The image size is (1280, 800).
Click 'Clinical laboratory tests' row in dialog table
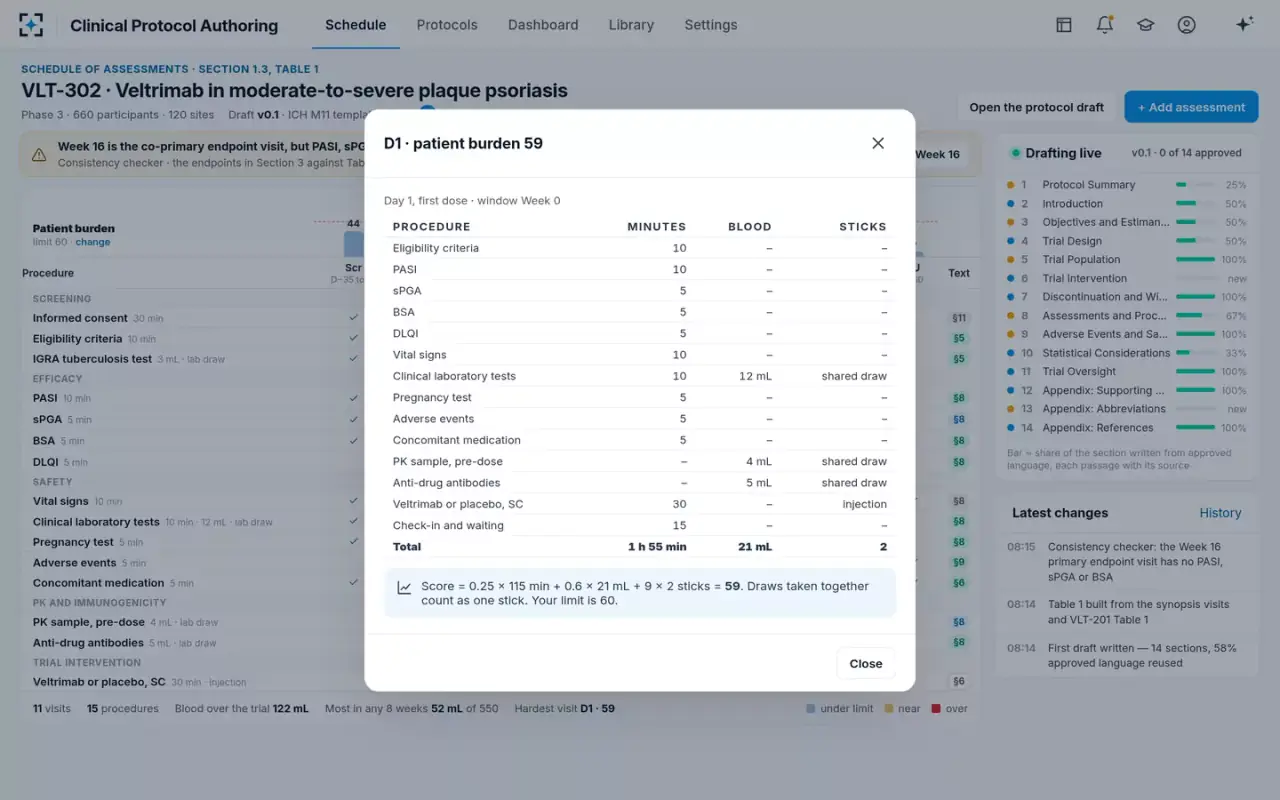(640, 376)
